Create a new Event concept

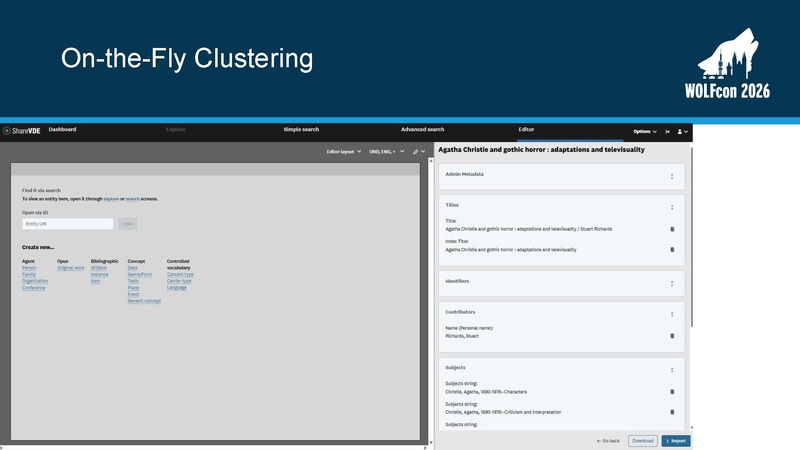pos(133,294)
